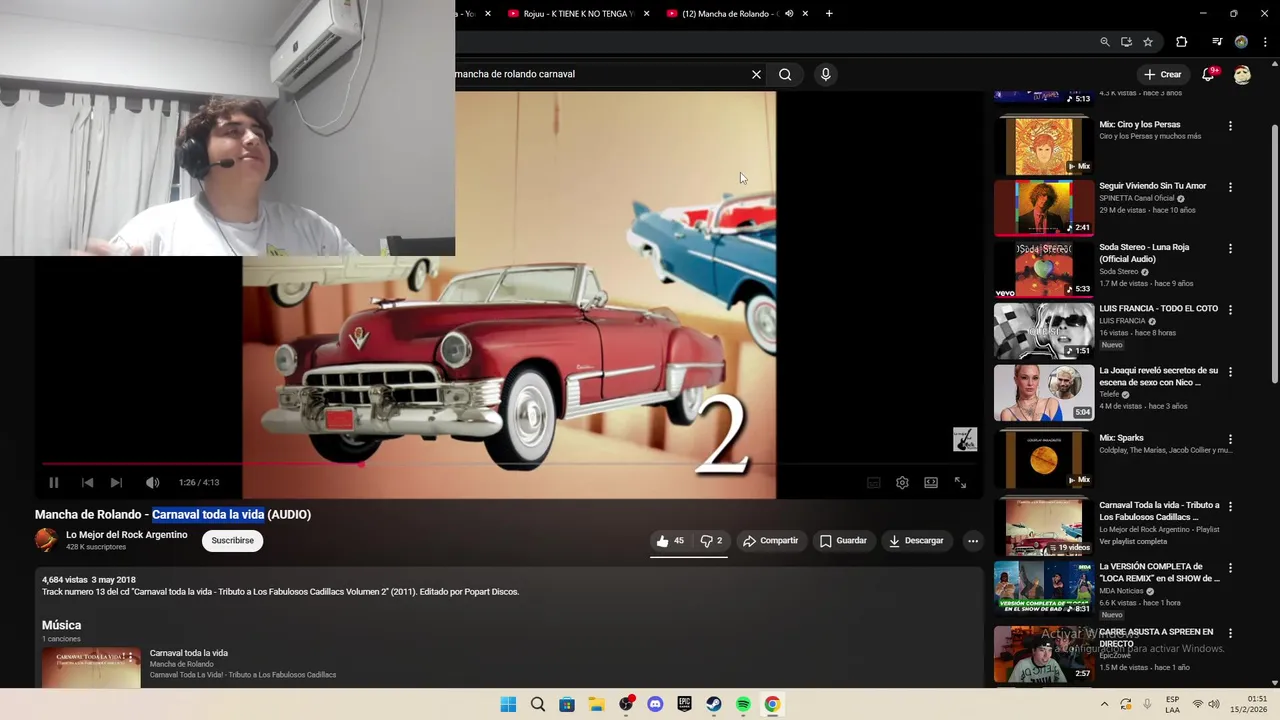Image resolution: width=1280 pixels, height=720 pixels.
Task: Close the Rojuu - K TIENE K tab
Action: [x=647, y=14]
